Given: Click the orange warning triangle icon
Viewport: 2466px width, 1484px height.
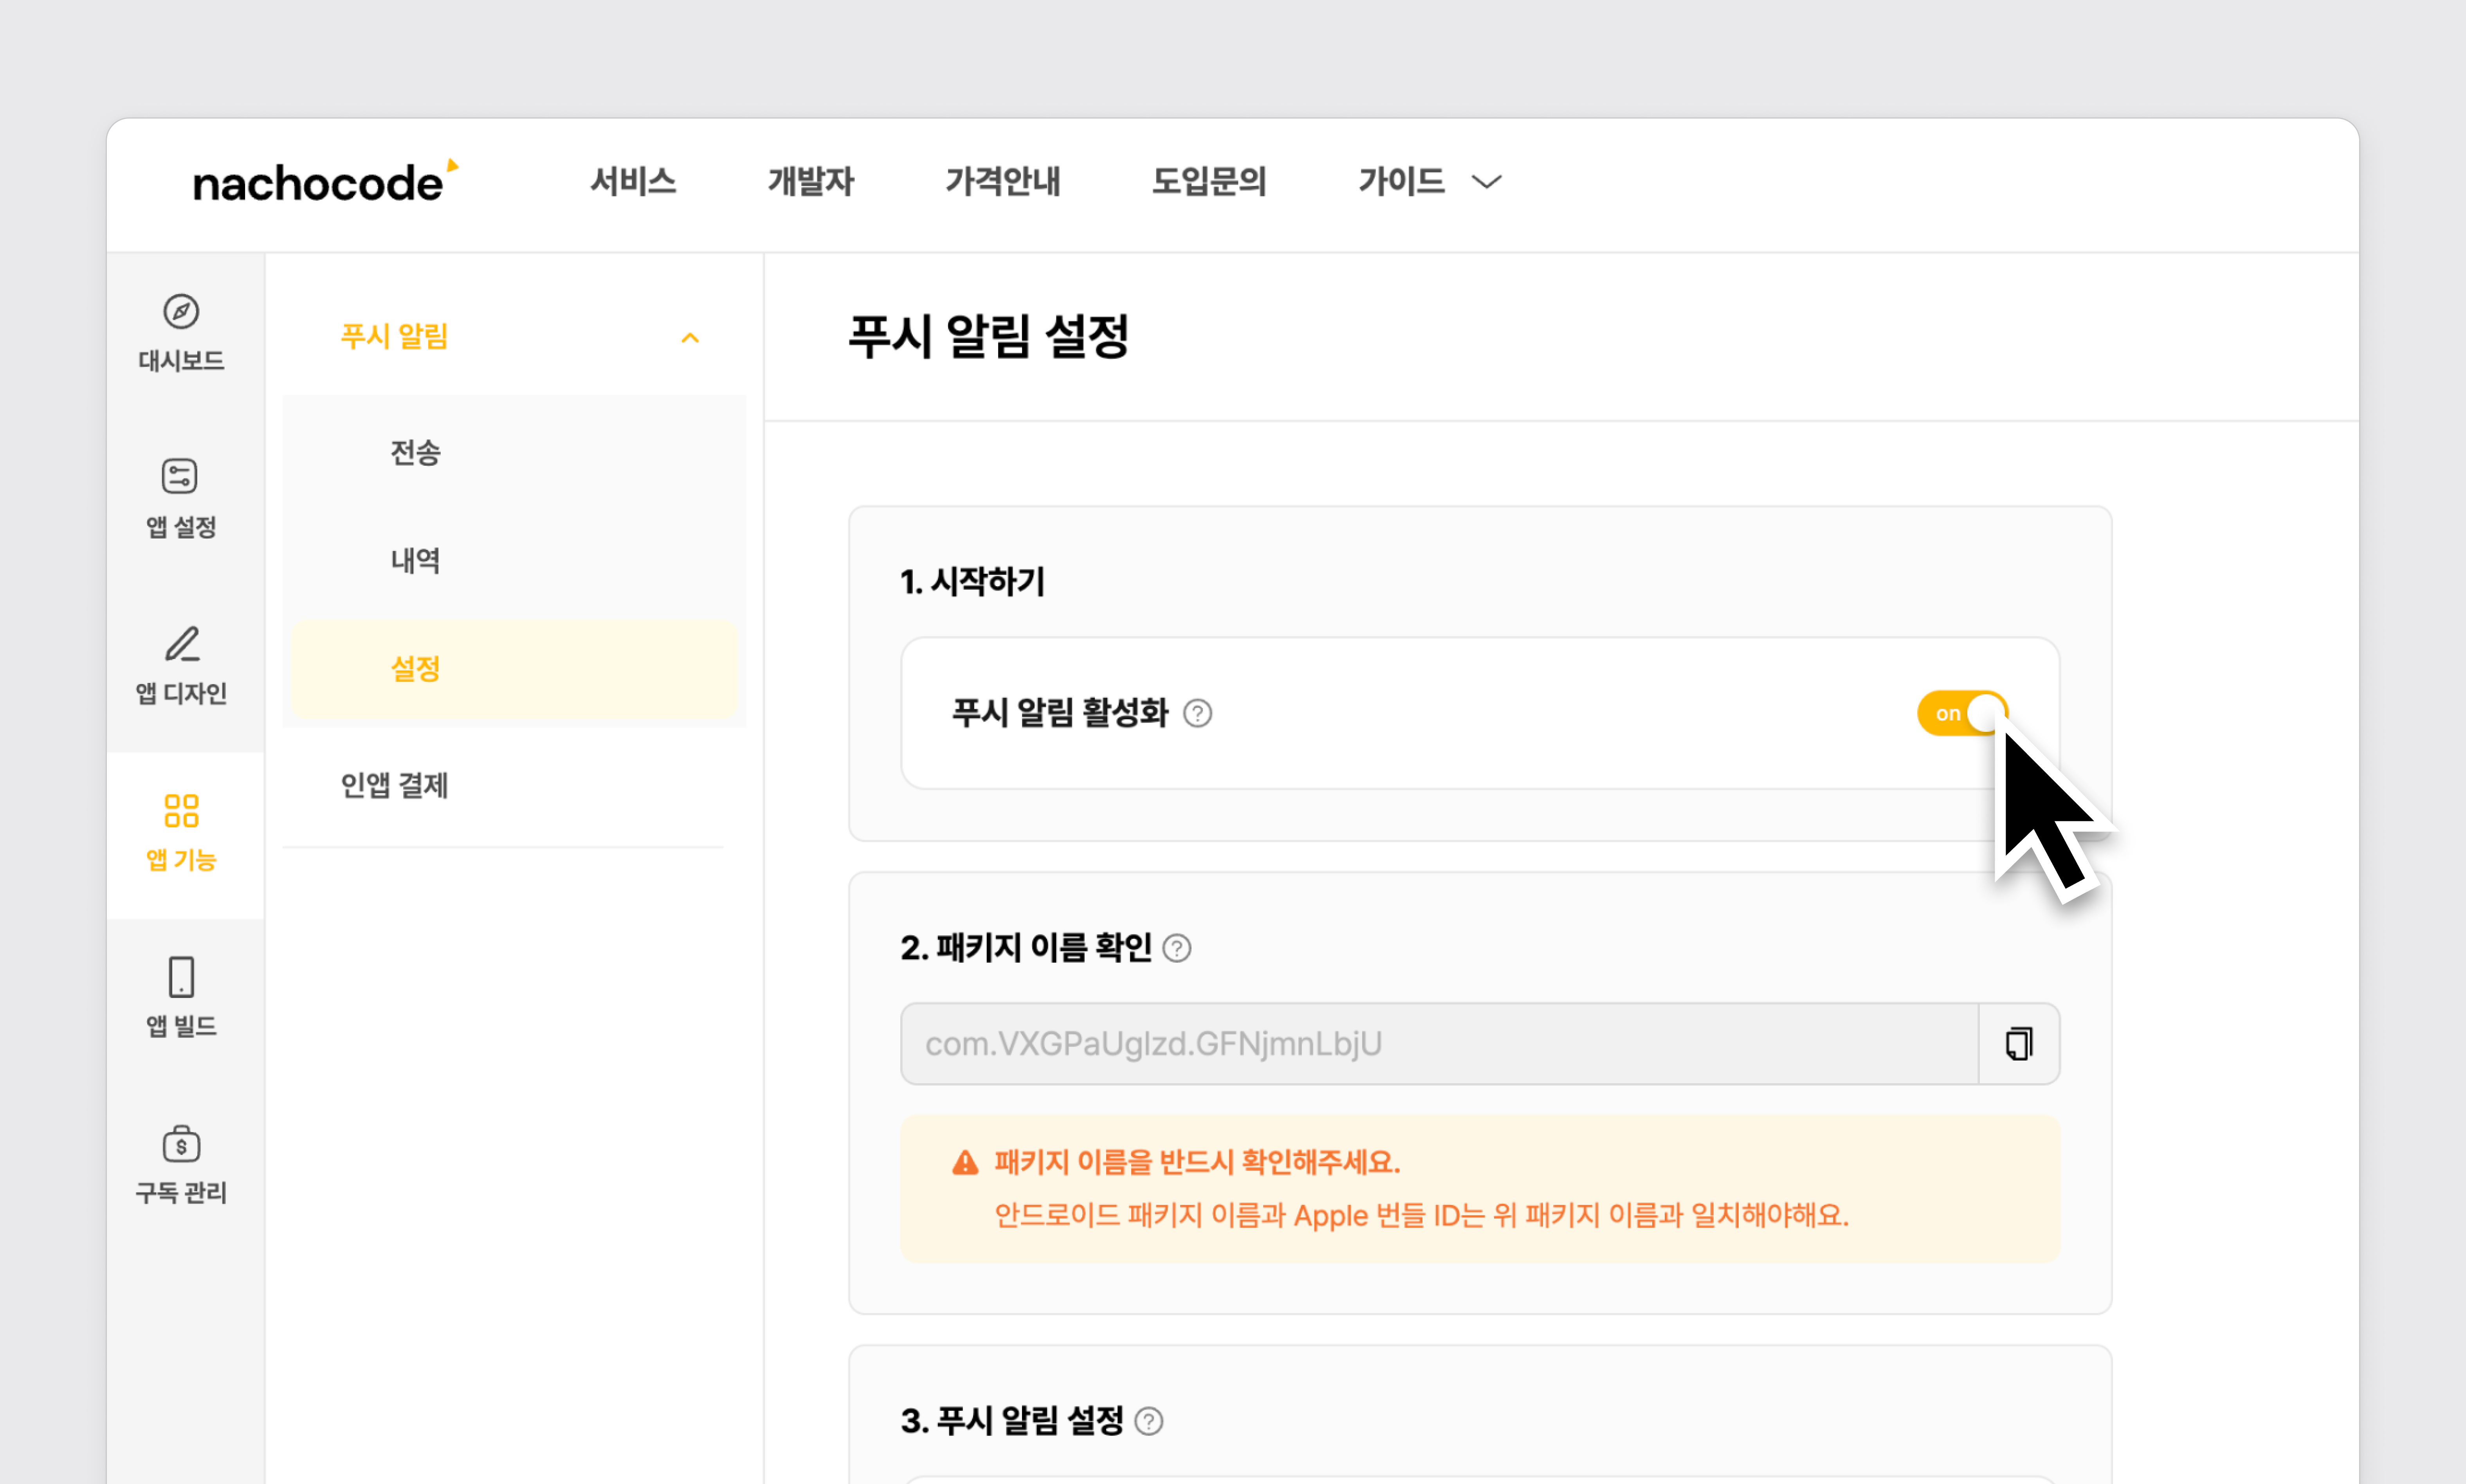Looking at the screenshot, I should 965,1162.
